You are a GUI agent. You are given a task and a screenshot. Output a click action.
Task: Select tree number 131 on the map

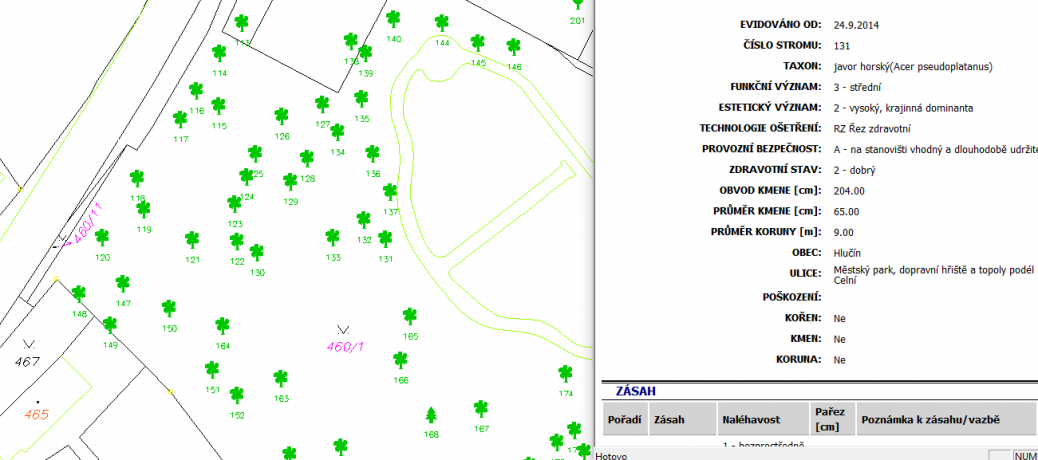pyautogui.click(x=385, y=238)
